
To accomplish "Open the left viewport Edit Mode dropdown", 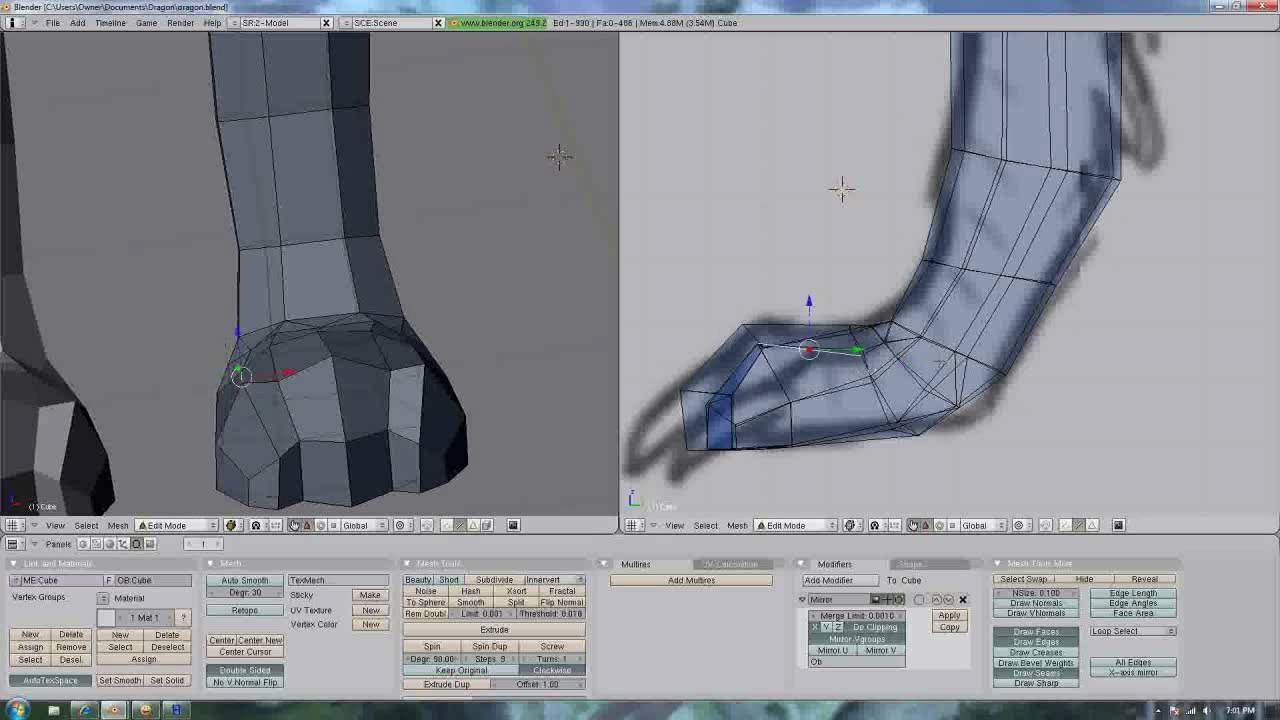I will click(177, 525).
